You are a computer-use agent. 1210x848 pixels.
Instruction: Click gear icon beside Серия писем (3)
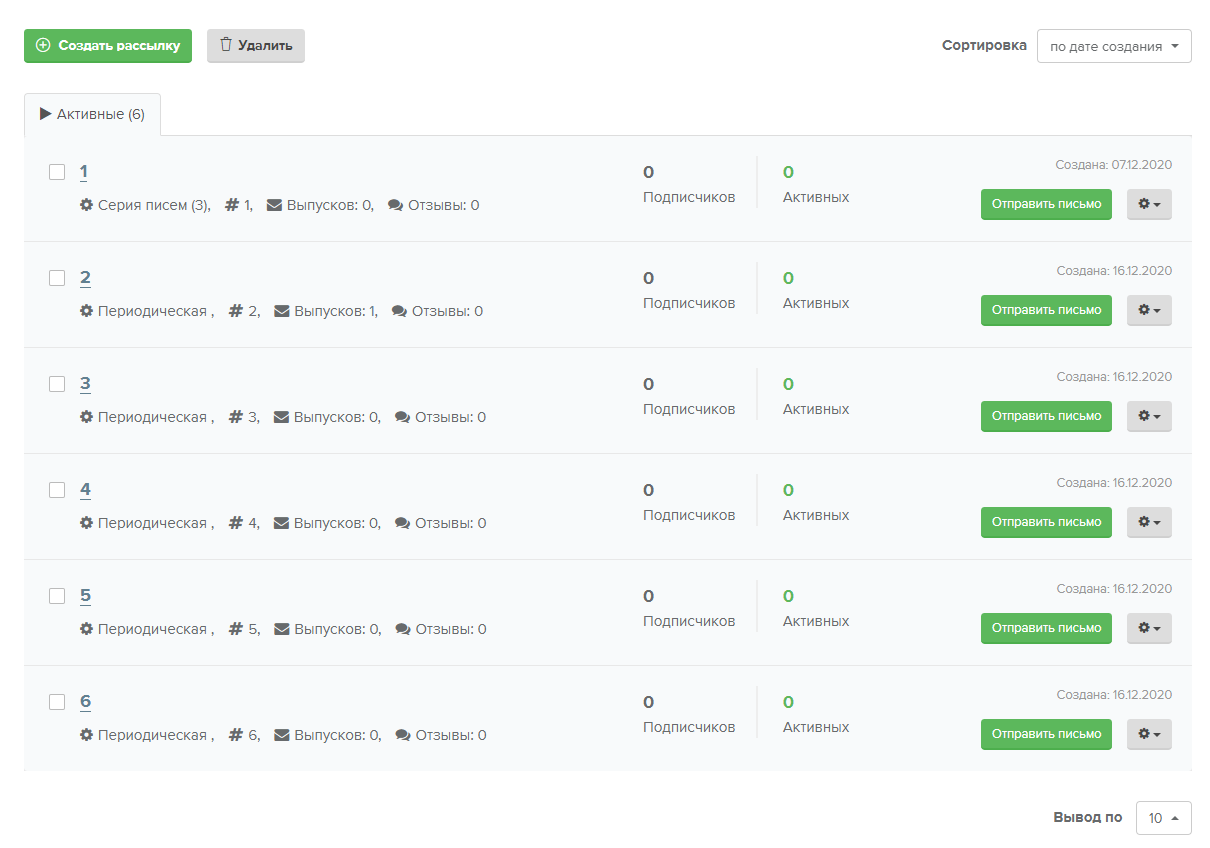[x=87, y=205]
